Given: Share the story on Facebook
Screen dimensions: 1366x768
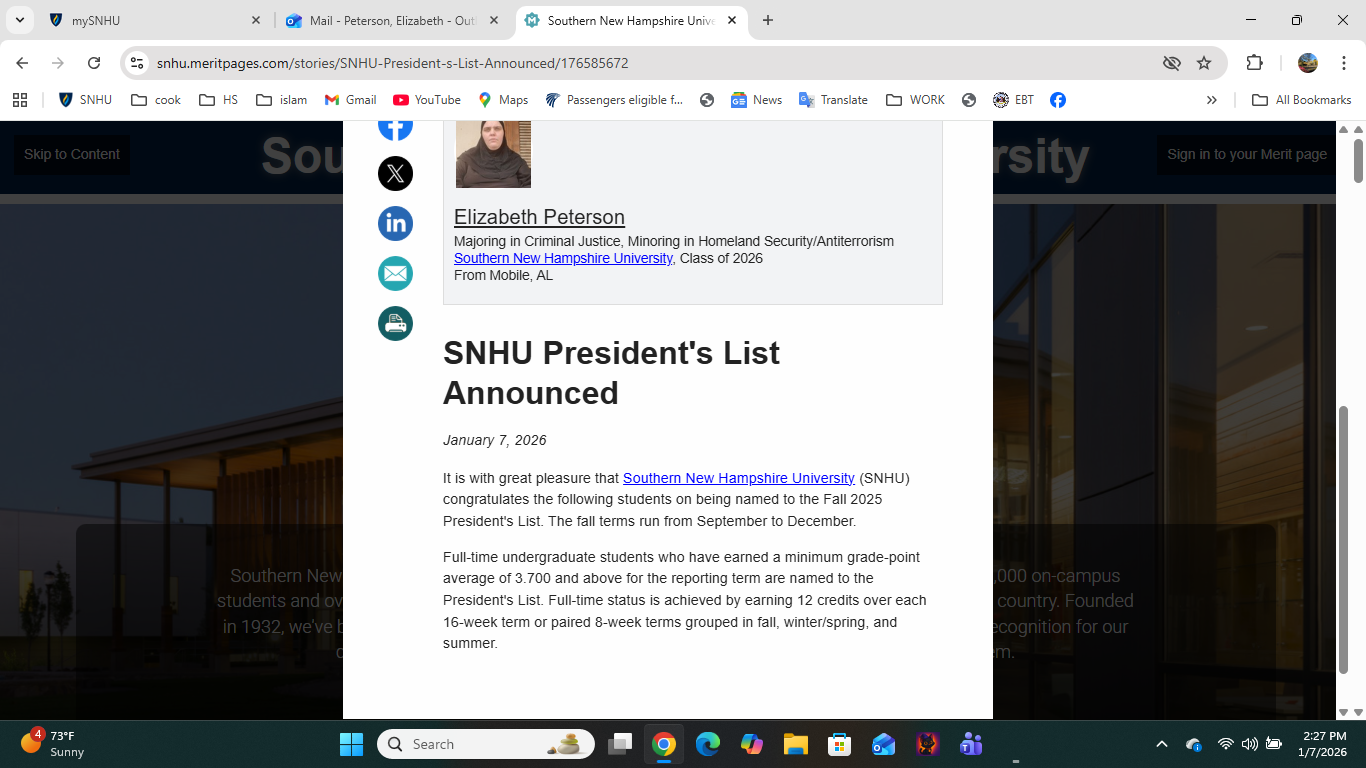Looking at the screenshot, I should (x=395, y=128).
